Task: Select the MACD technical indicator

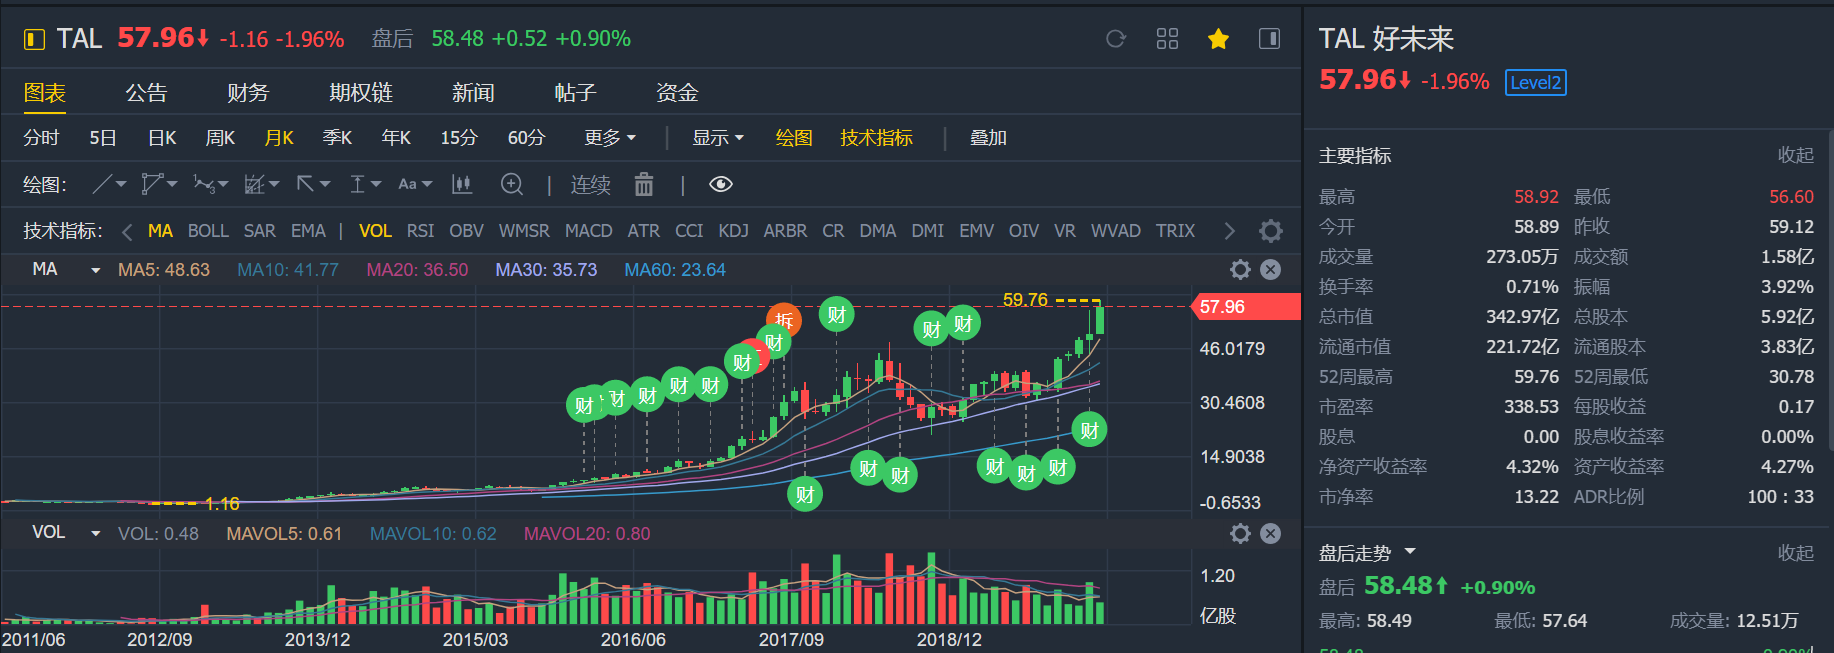Action: point(588,231)
